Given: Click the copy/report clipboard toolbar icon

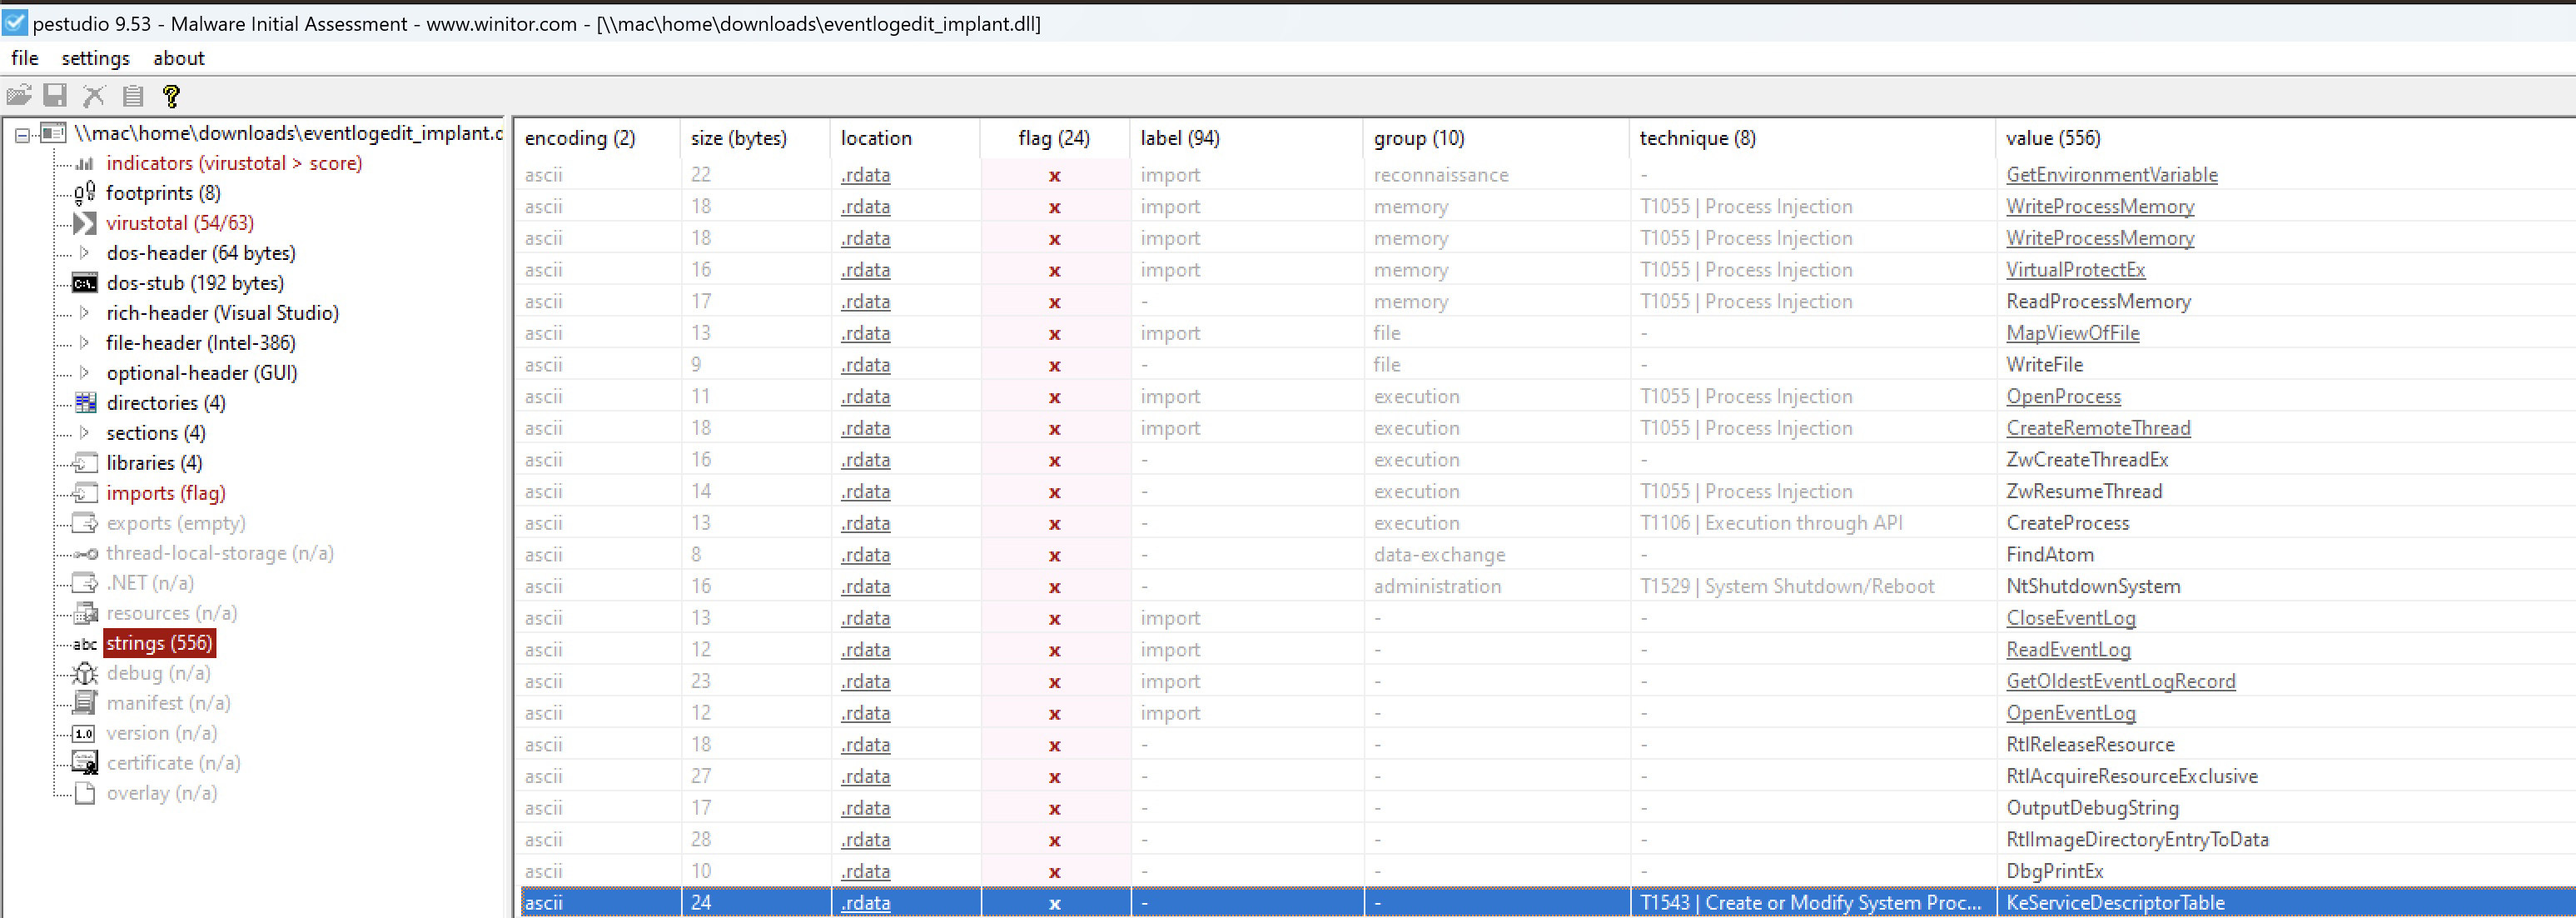Looking at the screenshot, I should coord(133,96).
